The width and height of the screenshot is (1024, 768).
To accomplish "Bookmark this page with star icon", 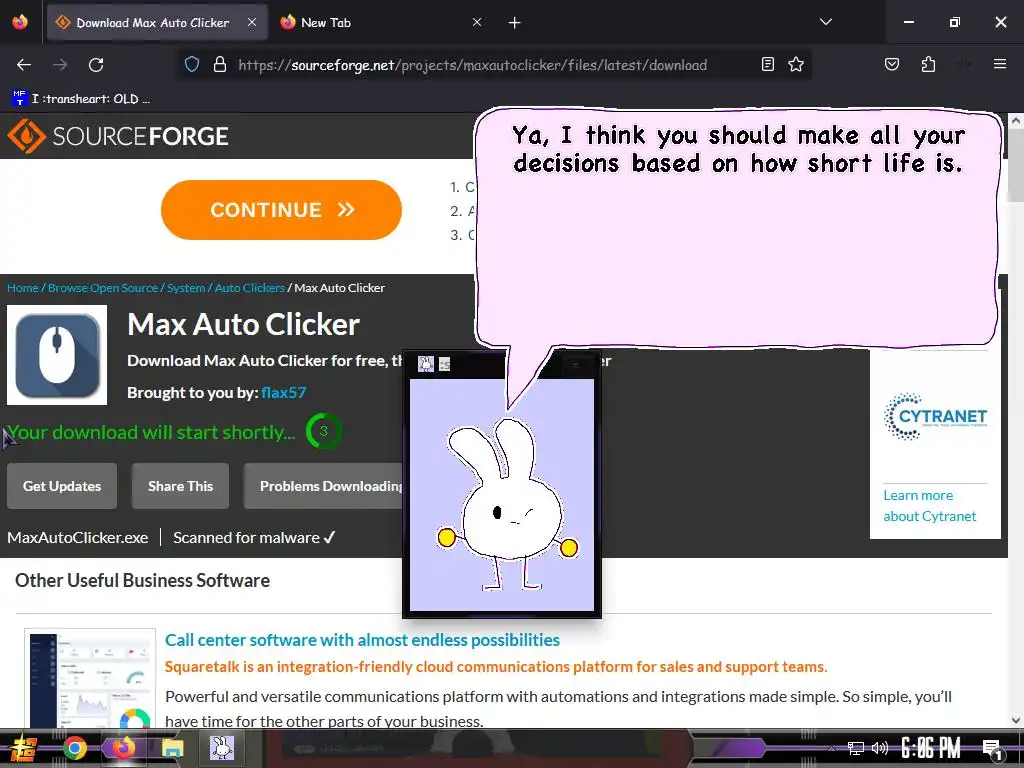I will click(x=795, y=64).
